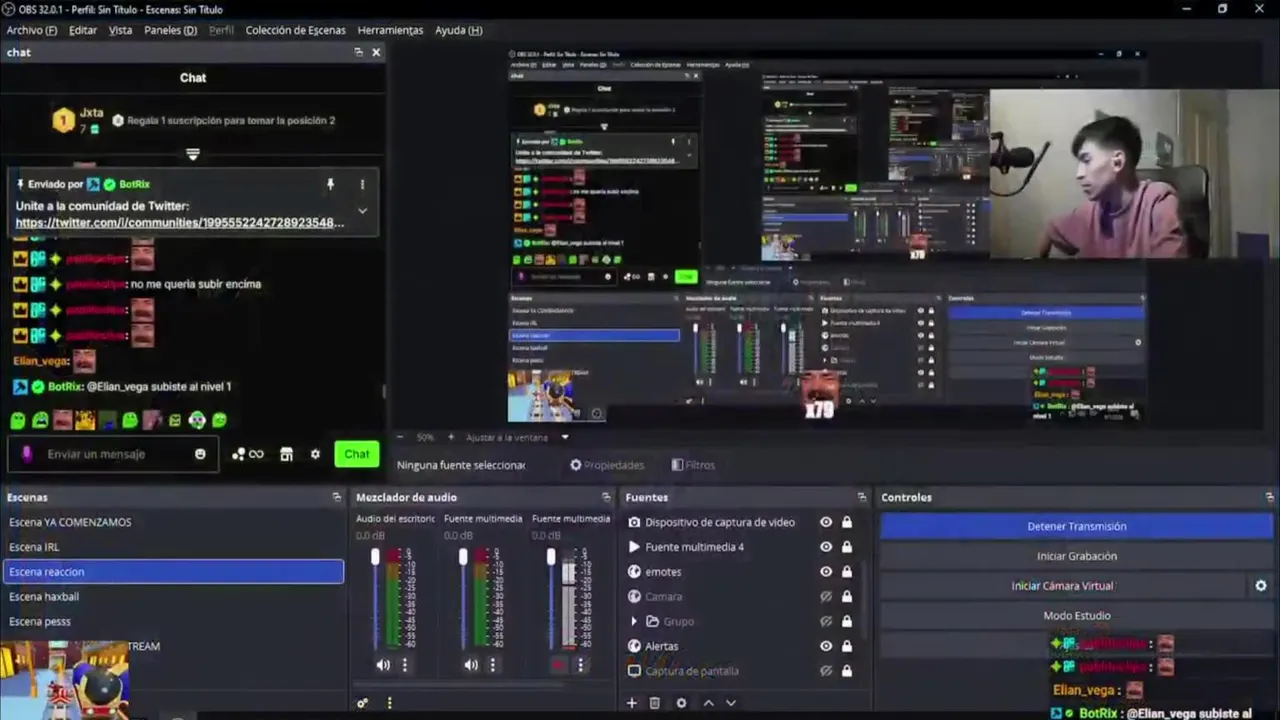The width and height of the screenshot is (1280, 720).
Task: Hide Fuente multimedia 4 source
Action: click(x=826, y=547)
